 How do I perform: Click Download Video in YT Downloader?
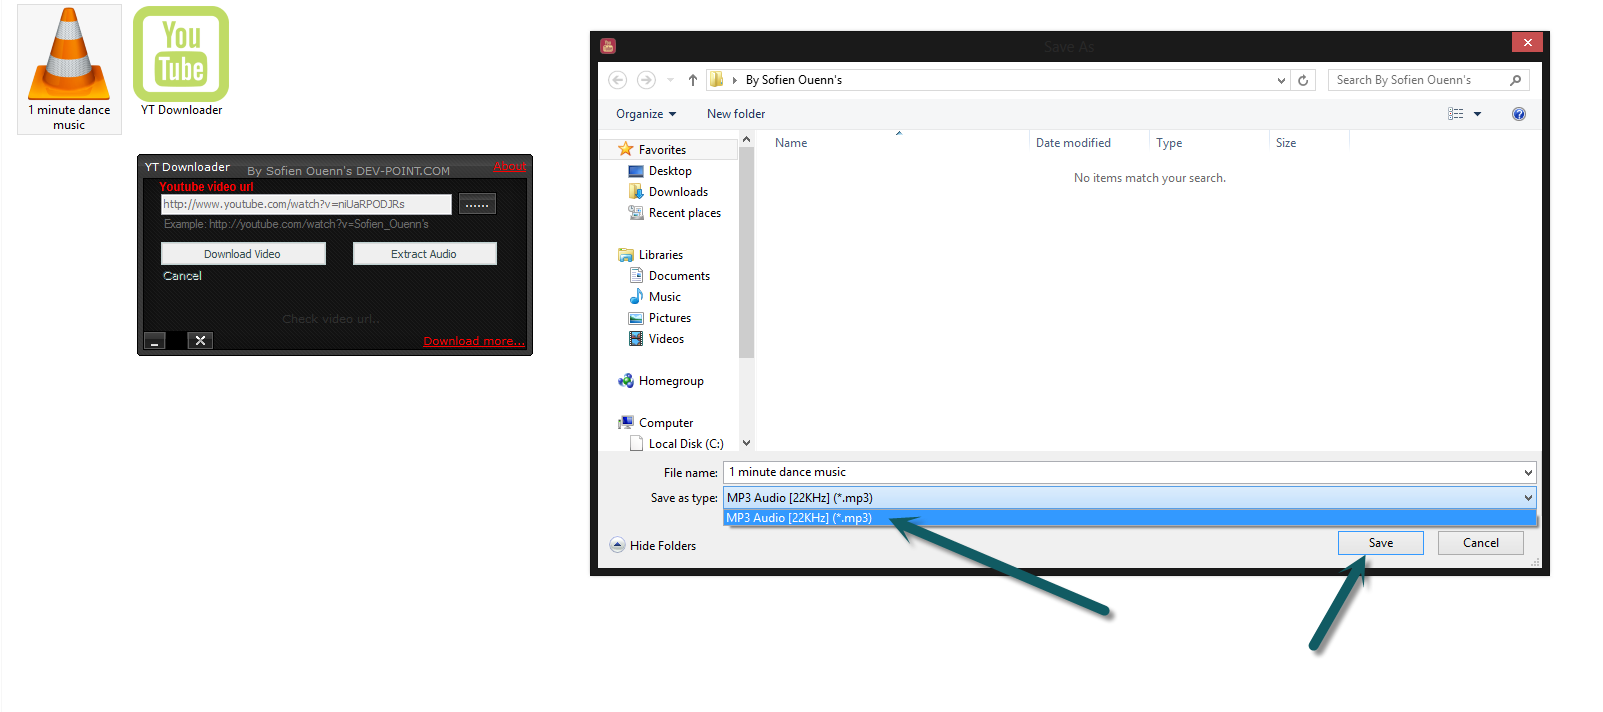pos(243,254)
